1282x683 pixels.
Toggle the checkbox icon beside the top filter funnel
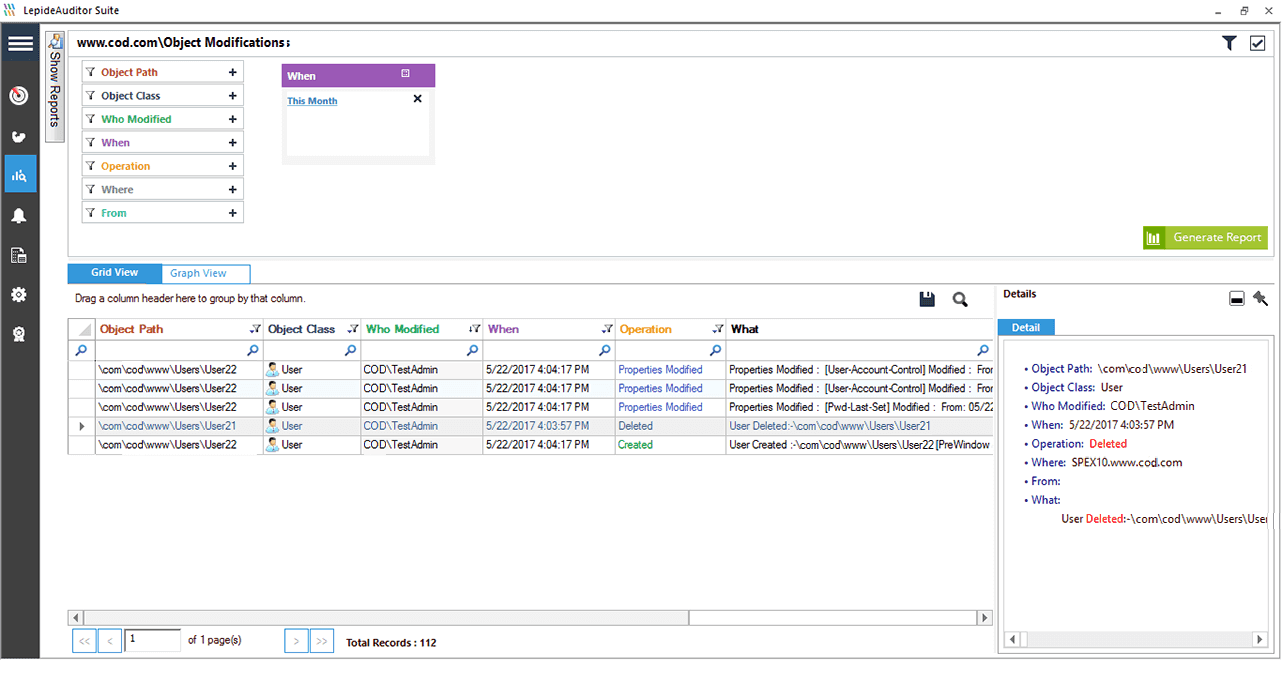1258,43
